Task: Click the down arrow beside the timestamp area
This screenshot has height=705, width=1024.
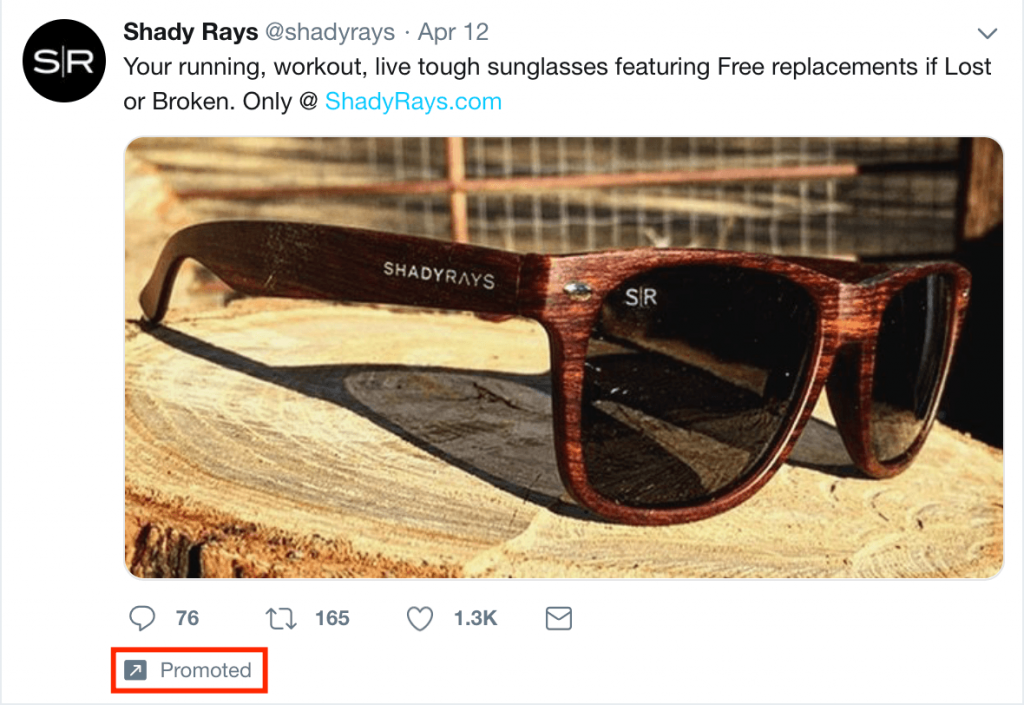Action: click(x=986, y=32)
